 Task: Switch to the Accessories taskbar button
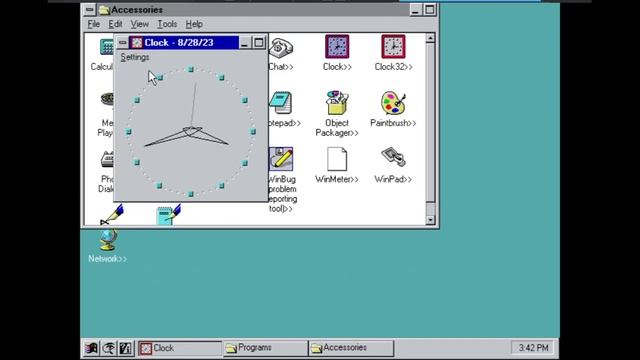(x=351, y=348)
